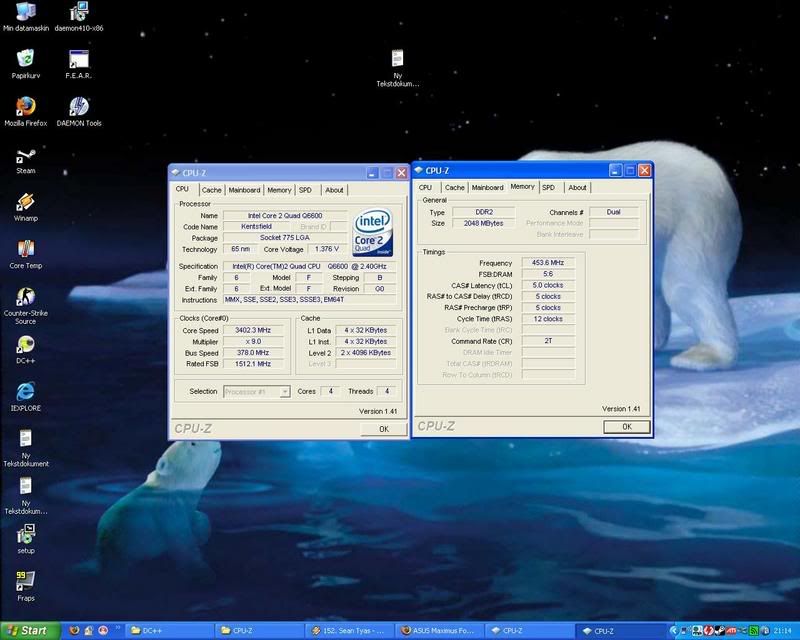Open the IEXPLORE desktop icon

click(x=26, y=397)
